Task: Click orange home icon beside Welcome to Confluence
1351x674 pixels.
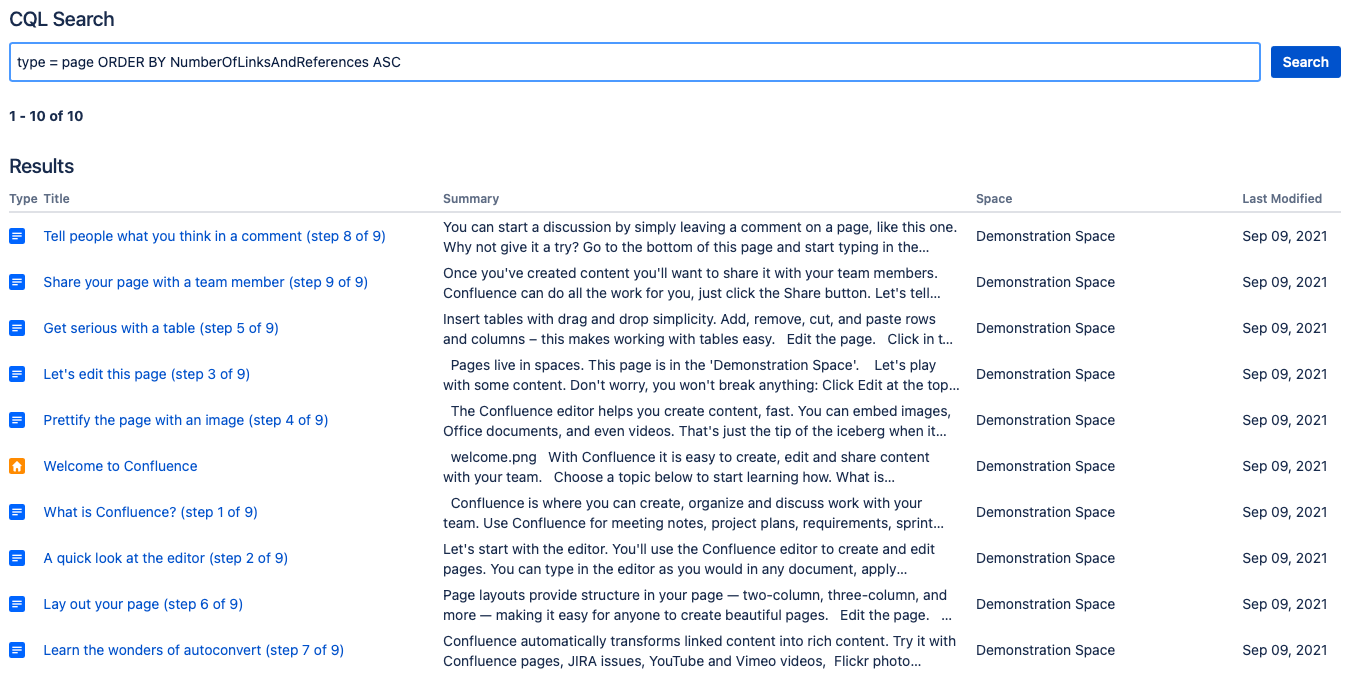Action: click(x=17, y=466)
